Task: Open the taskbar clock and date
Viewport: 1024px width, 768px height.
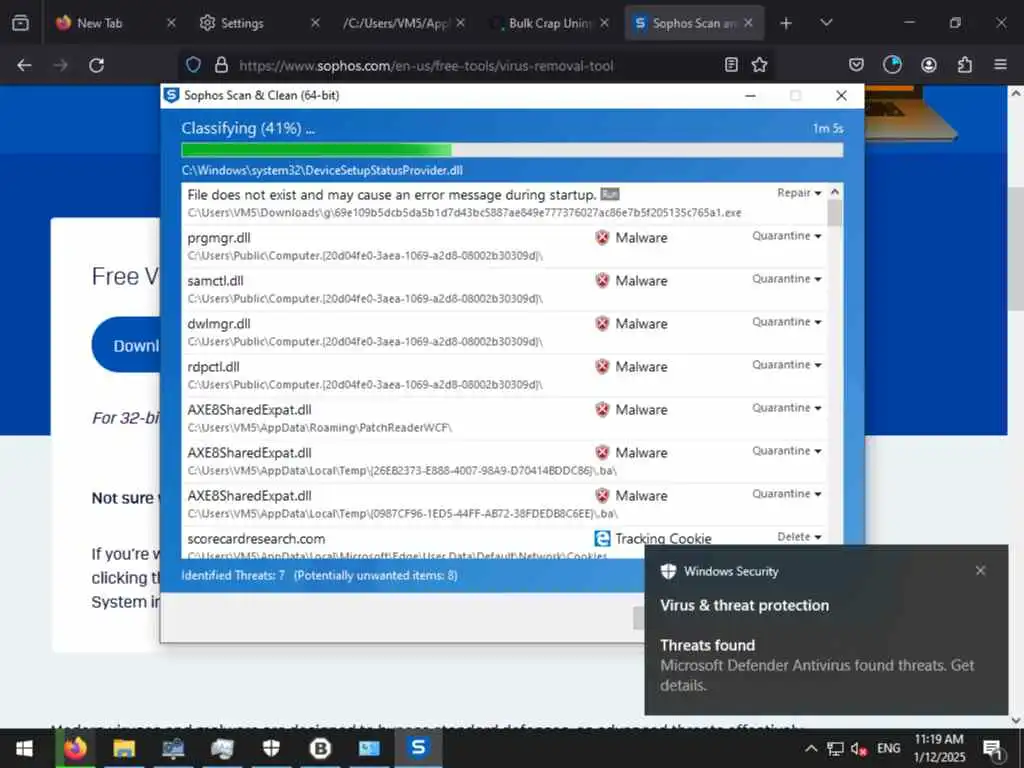Action: click(x=939, y=748)
